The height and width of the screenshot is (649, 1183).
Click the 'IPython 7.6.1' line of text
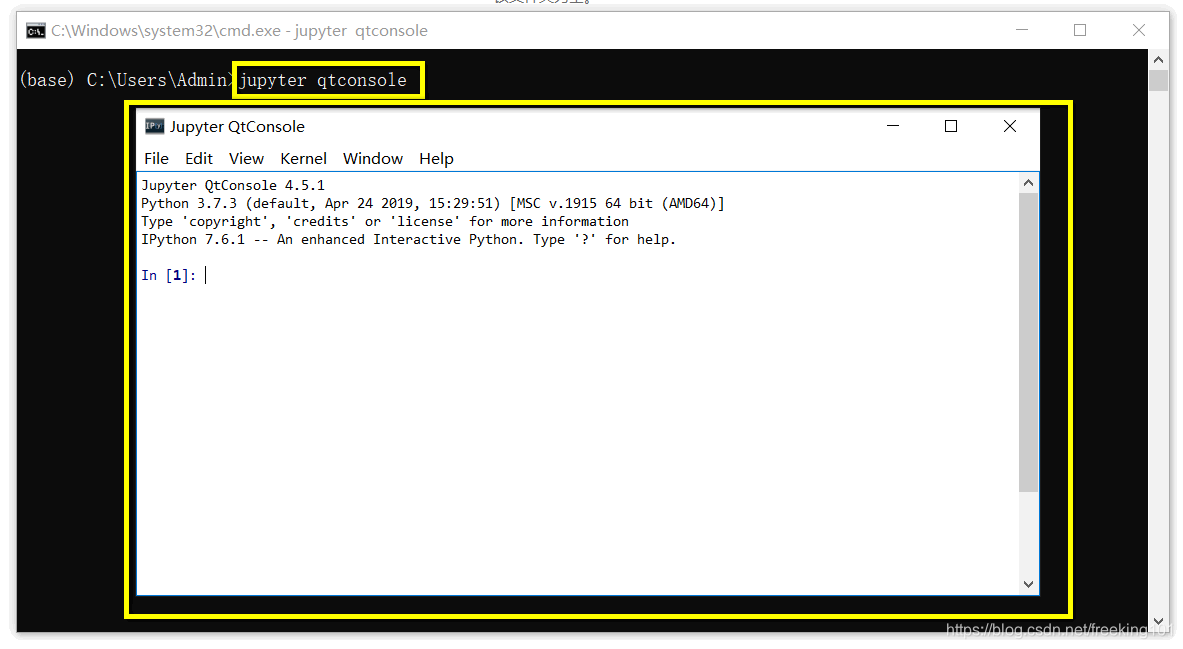[408, 240]
